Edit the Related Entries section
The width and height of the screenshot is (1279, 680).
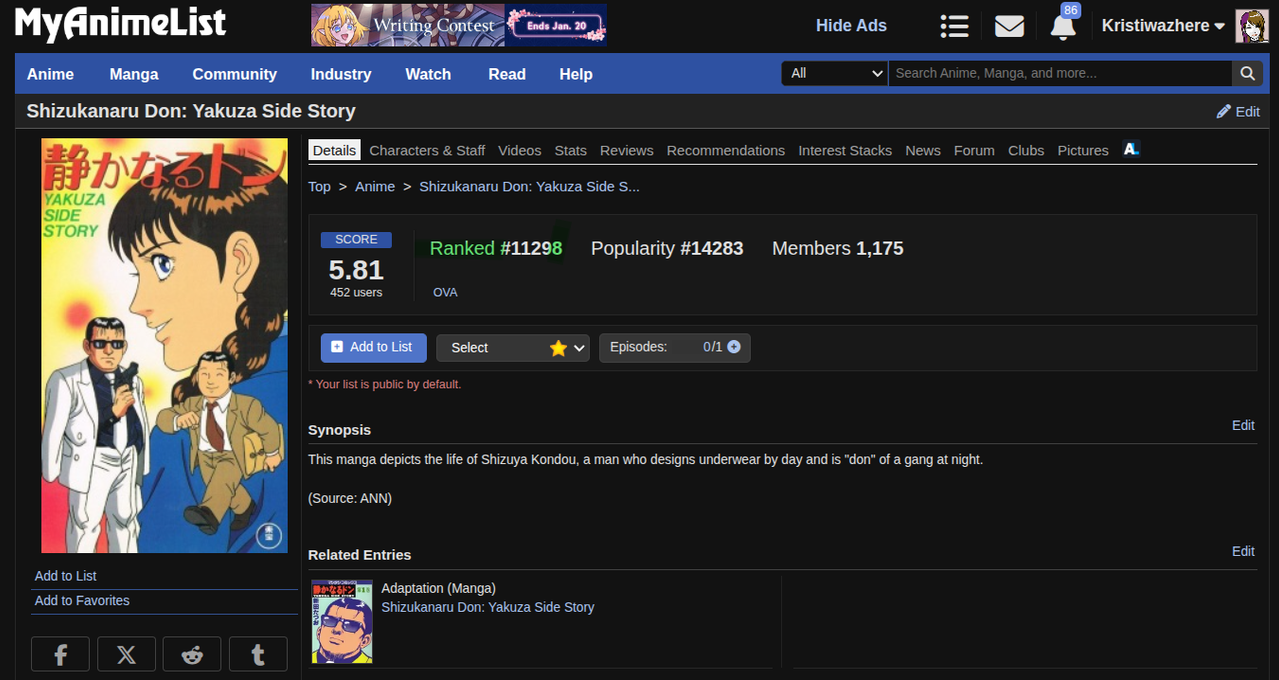coord(1243,551)
